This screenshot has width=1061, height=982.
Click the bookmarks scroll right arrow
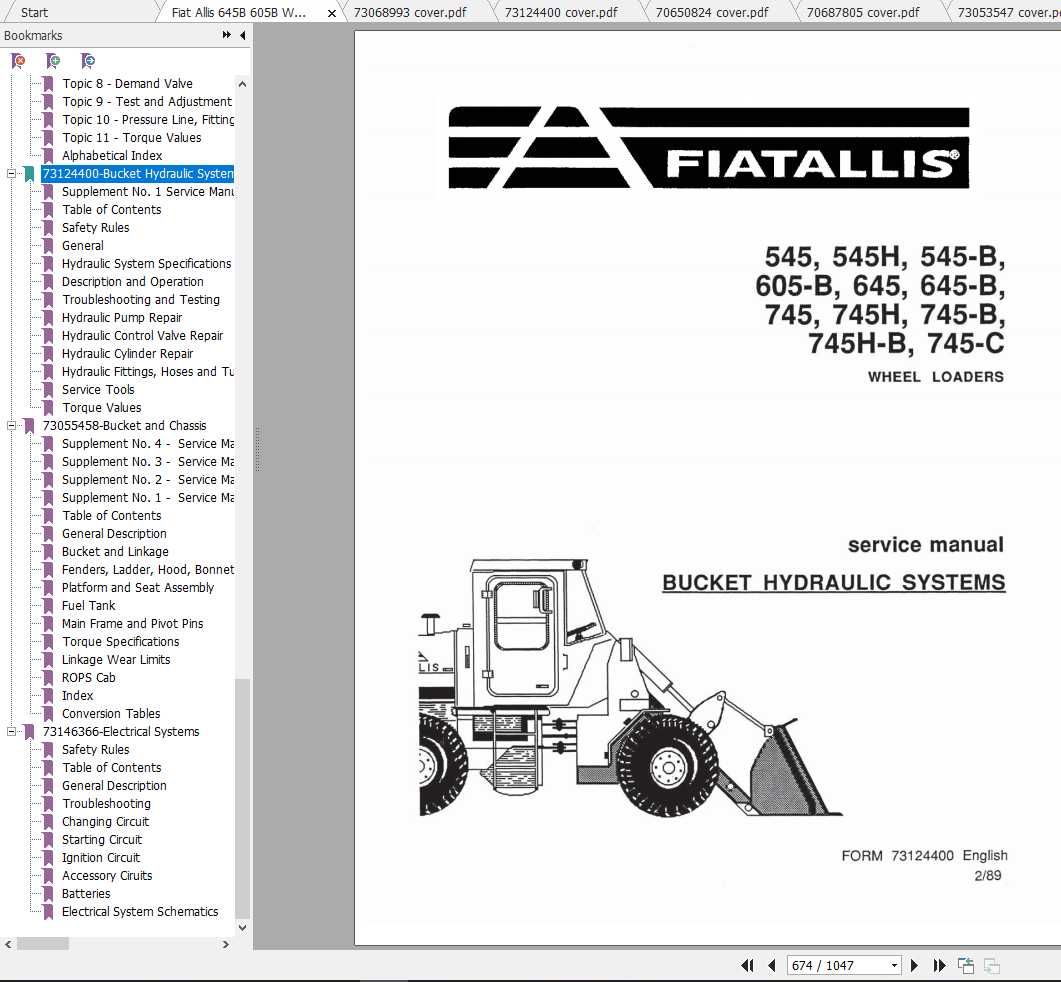click(225, 944)
